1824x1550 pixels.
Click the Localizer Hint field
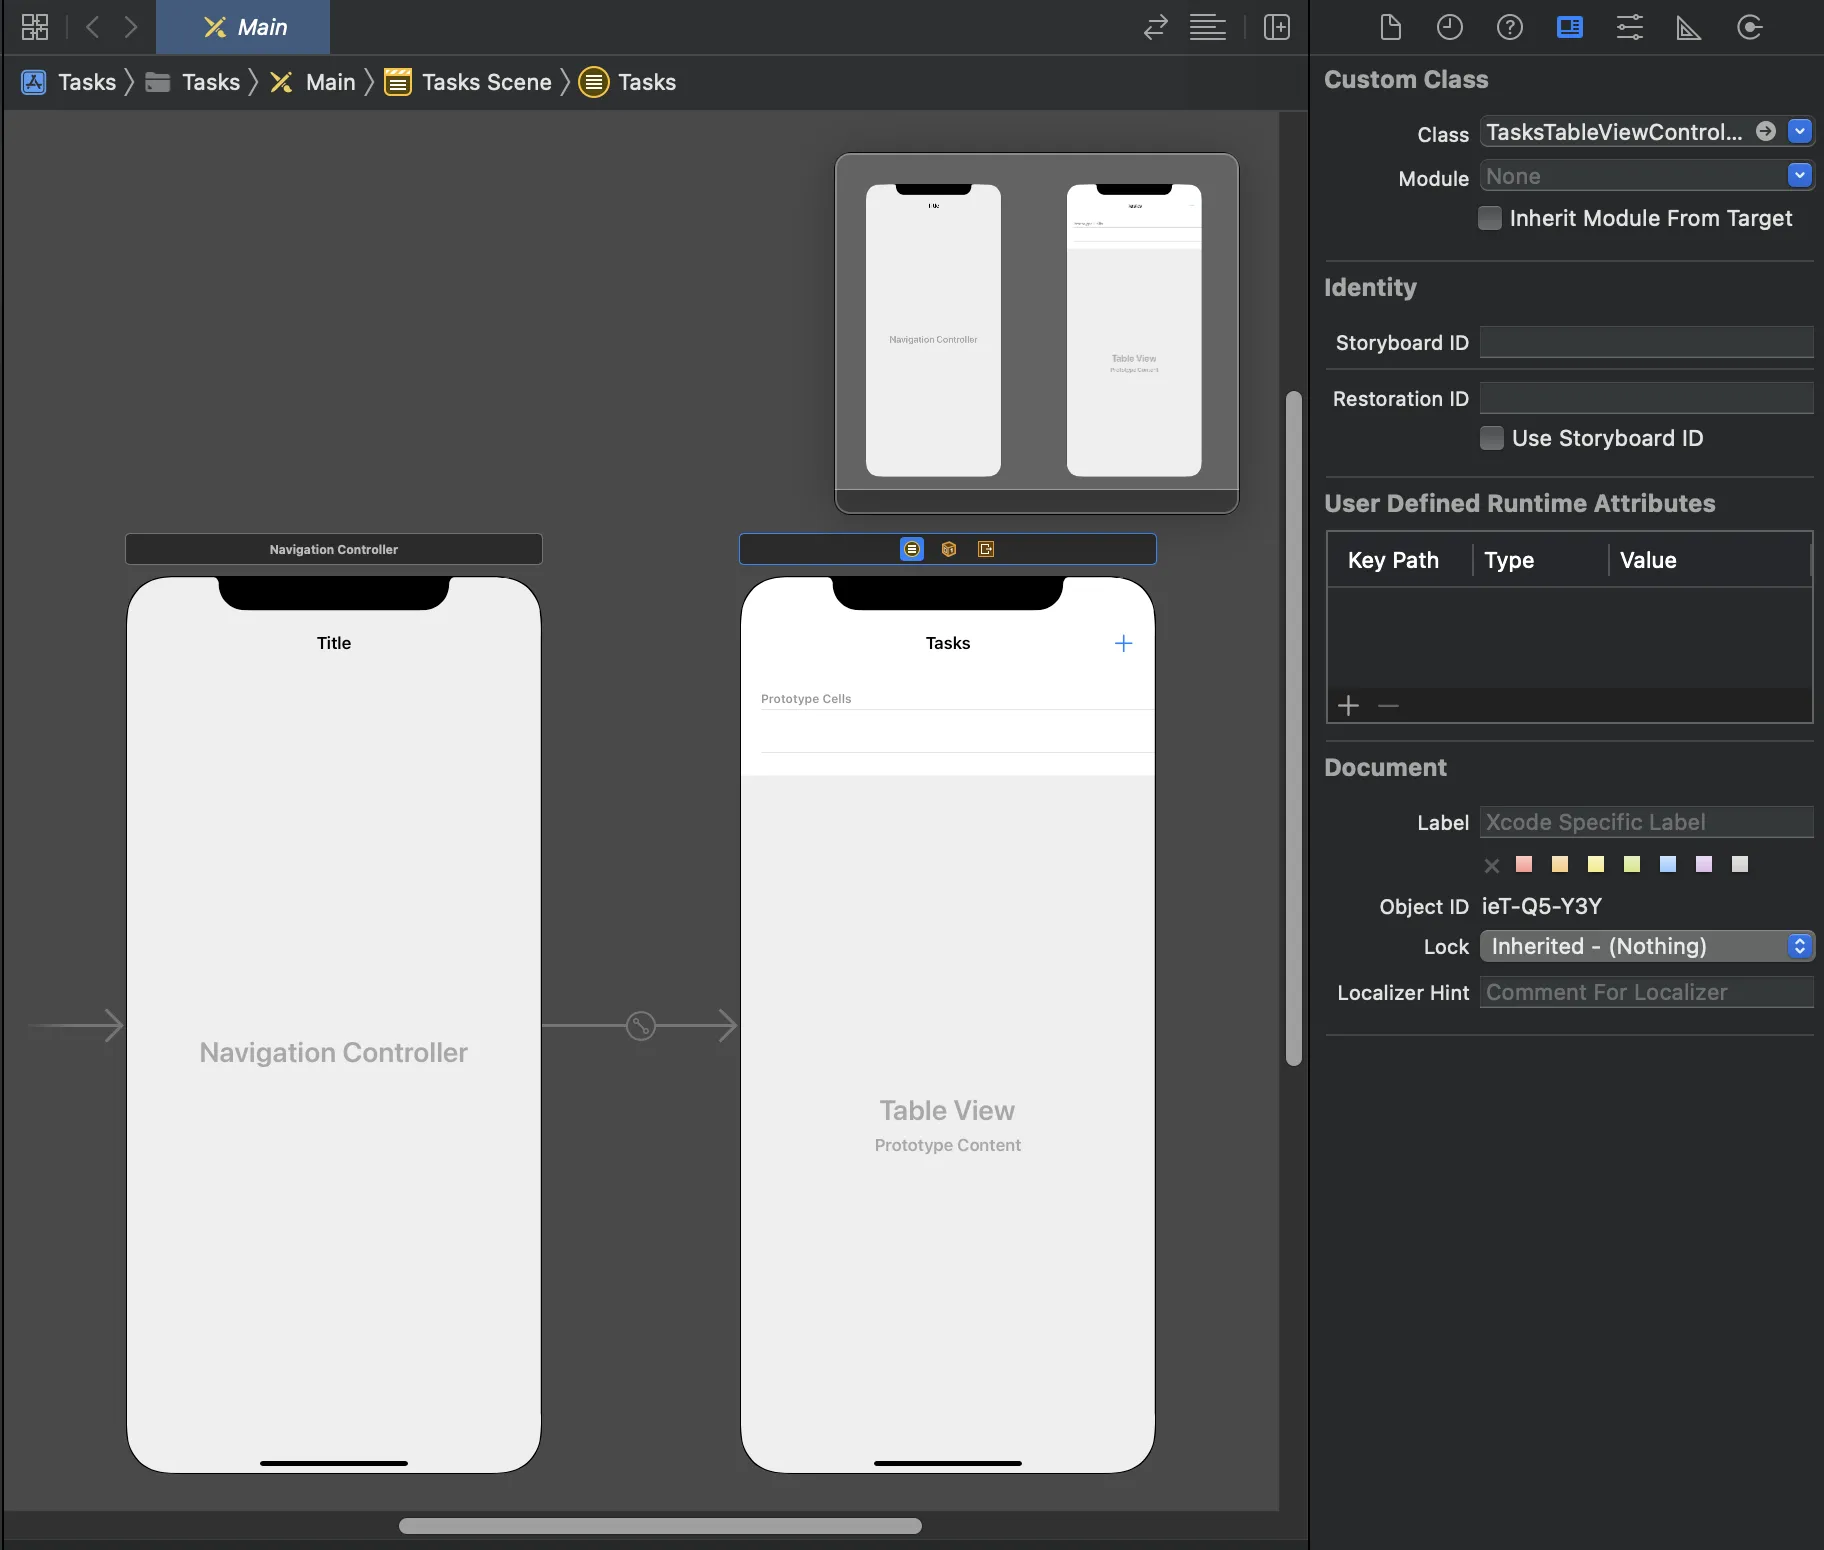(x=1647, y=992)
